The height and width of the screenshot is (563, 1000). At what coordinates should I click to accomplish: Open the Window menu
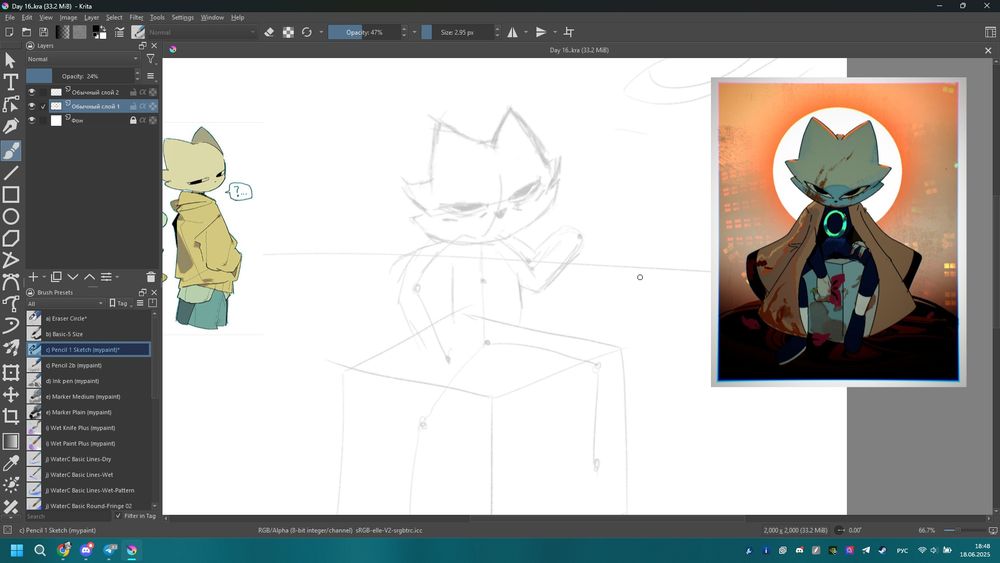coord(212,17)
